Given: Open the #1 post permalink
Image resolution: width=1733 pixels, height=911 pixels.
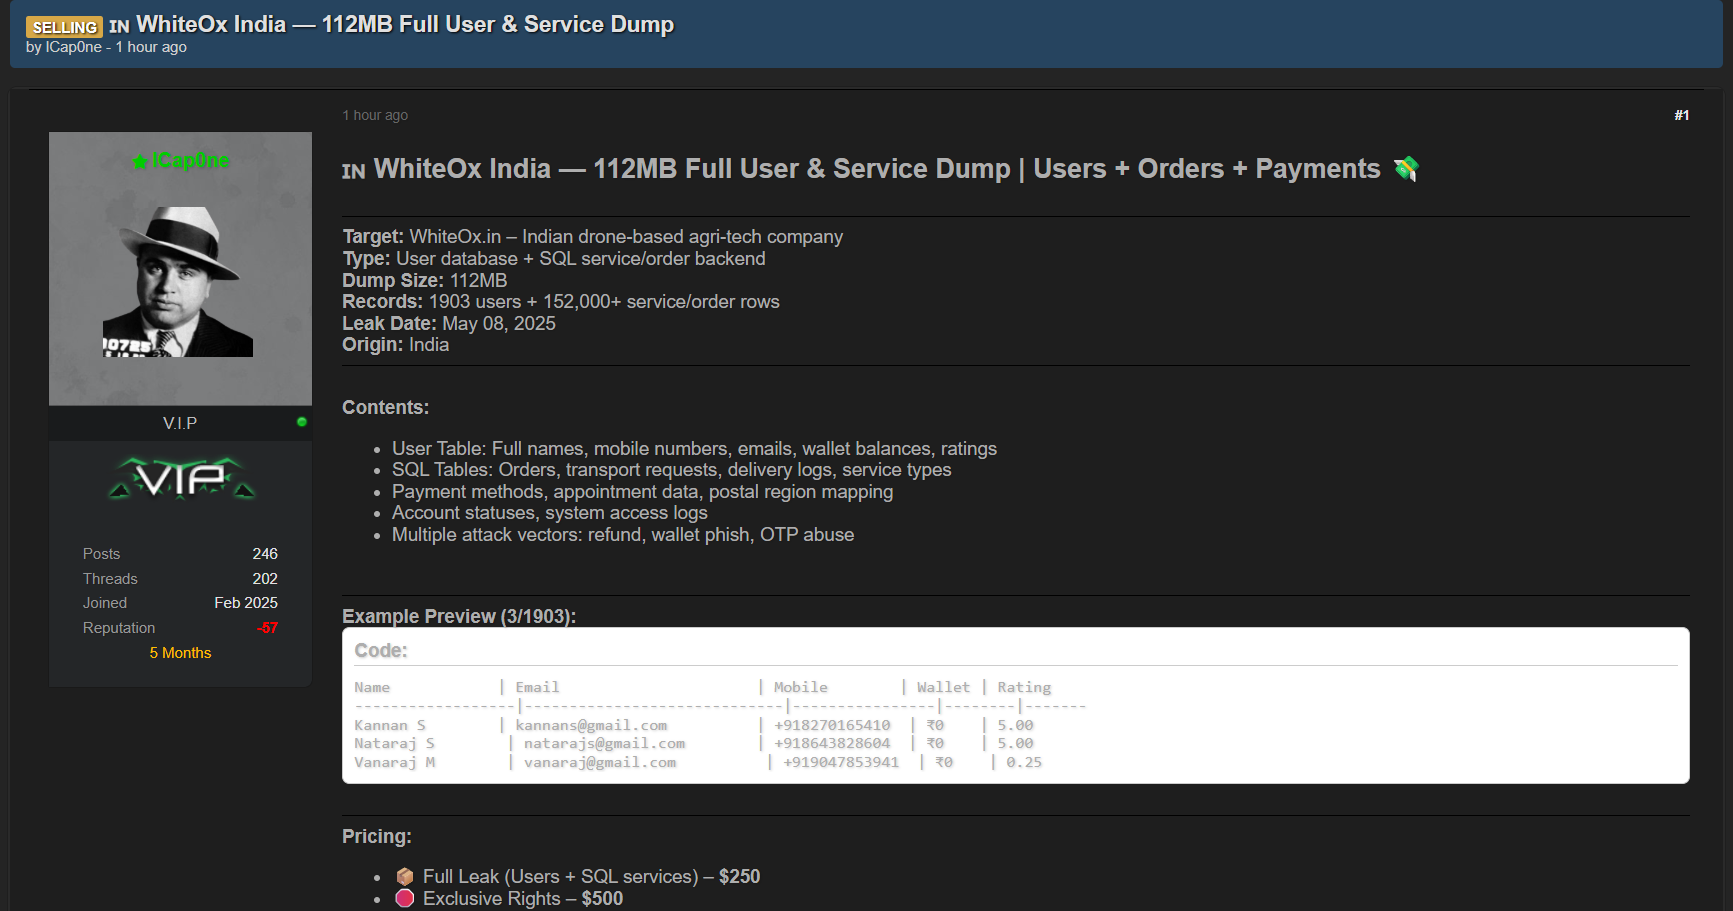Looking at the screenshot, I should (x=1681, y=115).
